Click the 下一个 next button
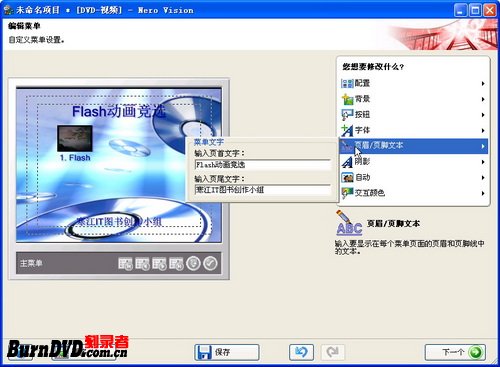Screen dimensions: 500x367 (455, 352)
